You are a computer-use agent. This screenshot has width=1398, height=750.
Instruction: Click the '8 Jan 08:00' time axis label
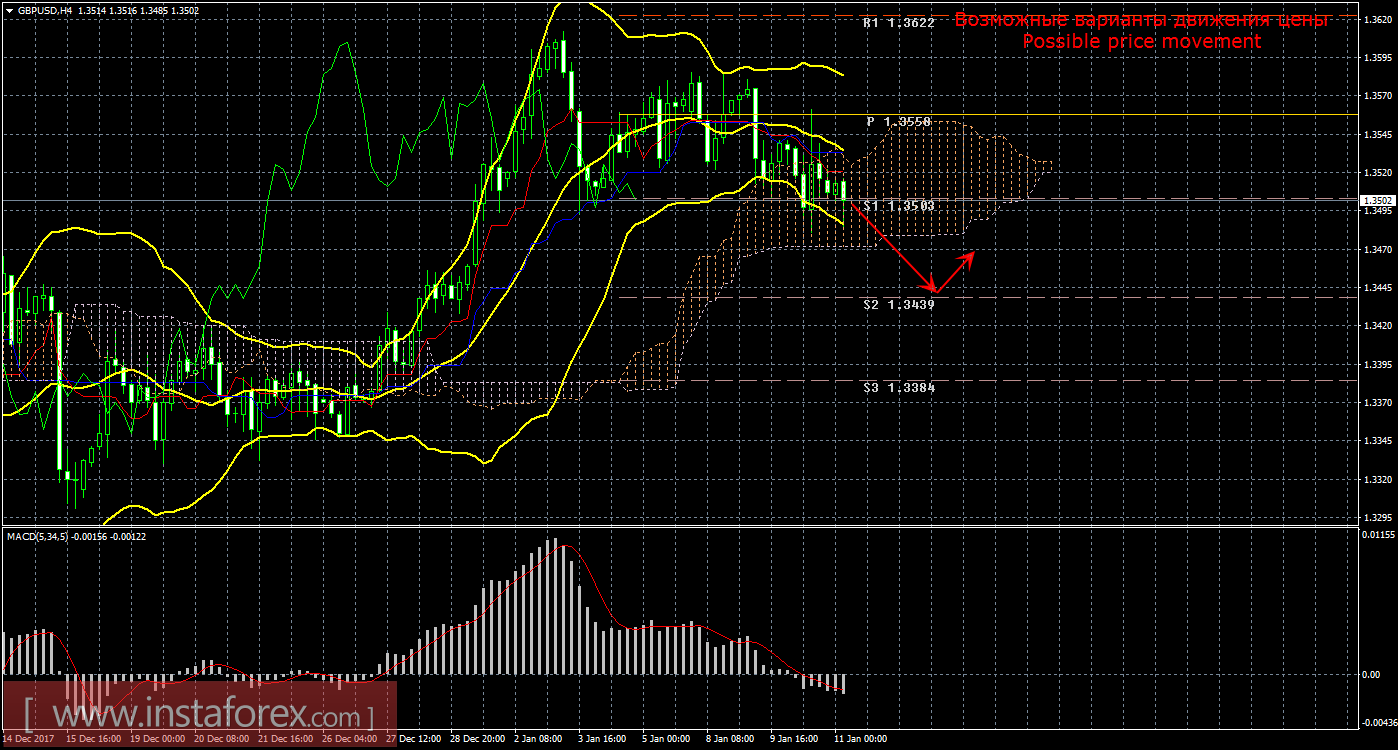[732, 739]
